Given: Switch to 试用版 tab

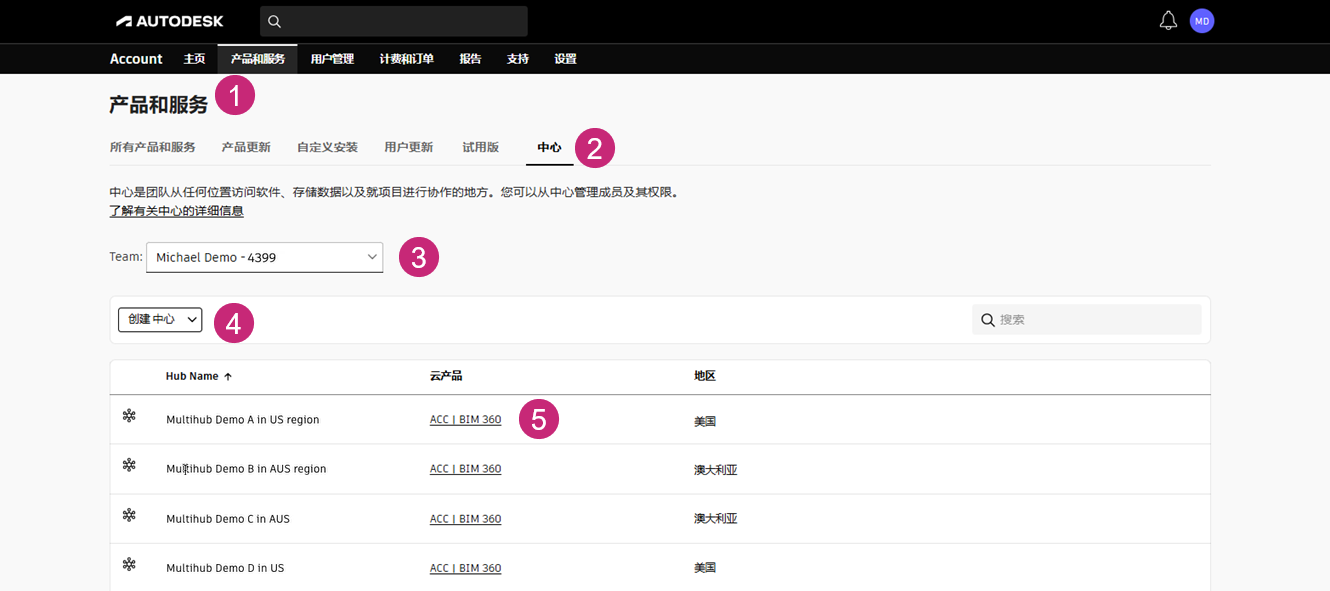Looking at the screenshot, I should click(x=480, y=147).
